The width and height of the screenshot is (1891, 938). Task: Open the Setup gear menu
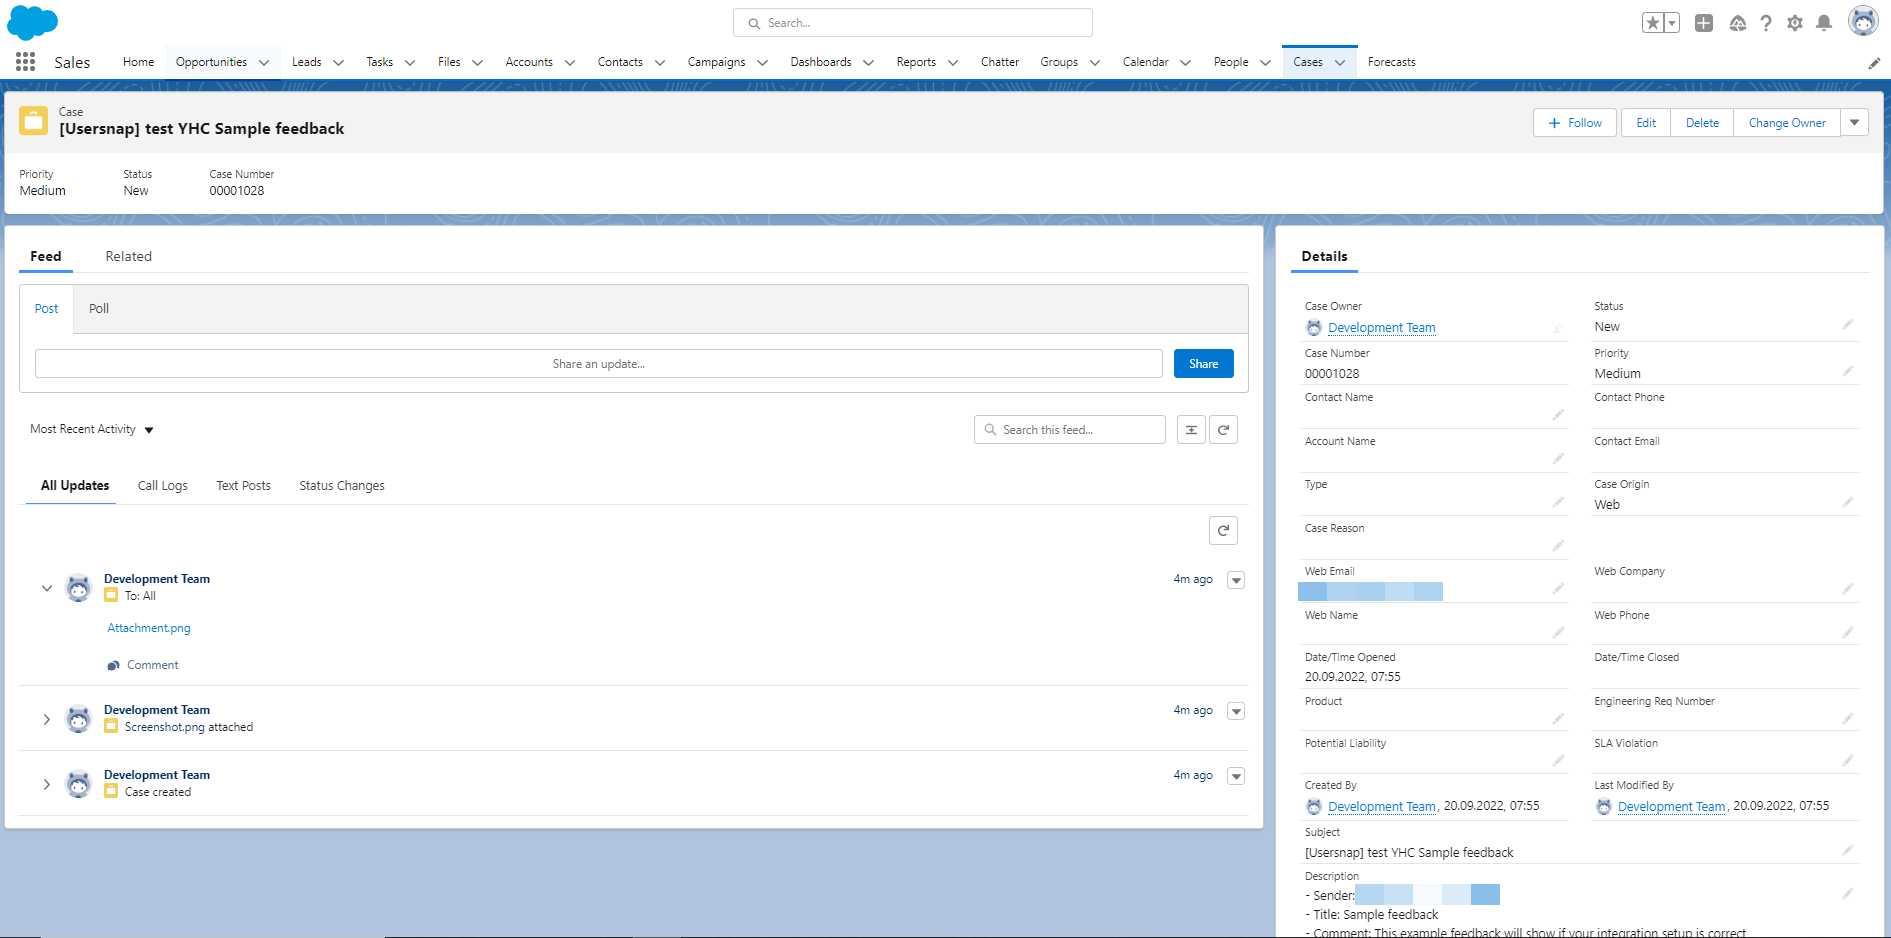pos(1795,23)
